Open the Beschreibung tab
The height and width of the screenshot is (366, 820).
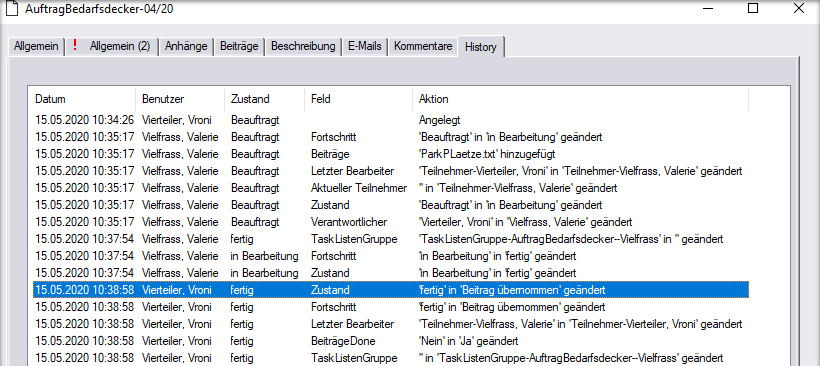point(303,46)
